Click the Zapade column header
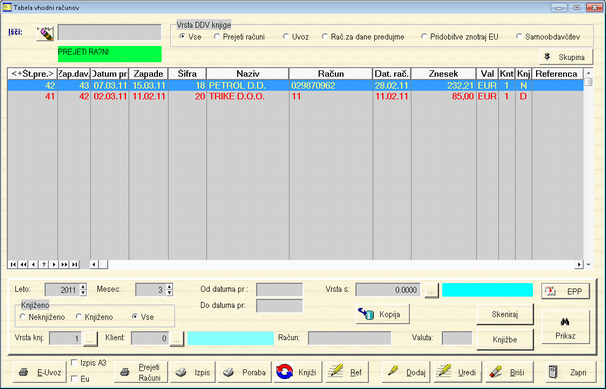This screenshot has width=606, height=389. 148,73
